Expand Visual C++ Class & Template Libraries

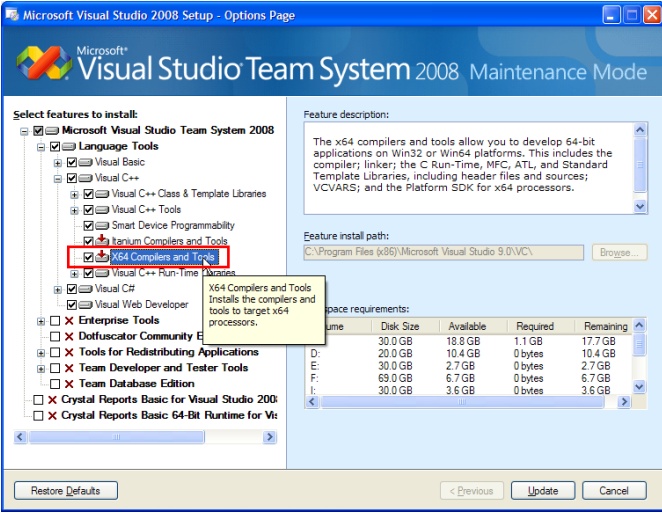[74, 195]
